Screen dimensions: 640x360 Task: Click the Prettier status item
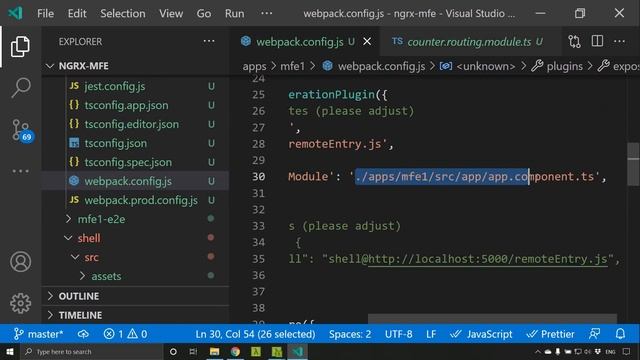[x=550, y=334]
